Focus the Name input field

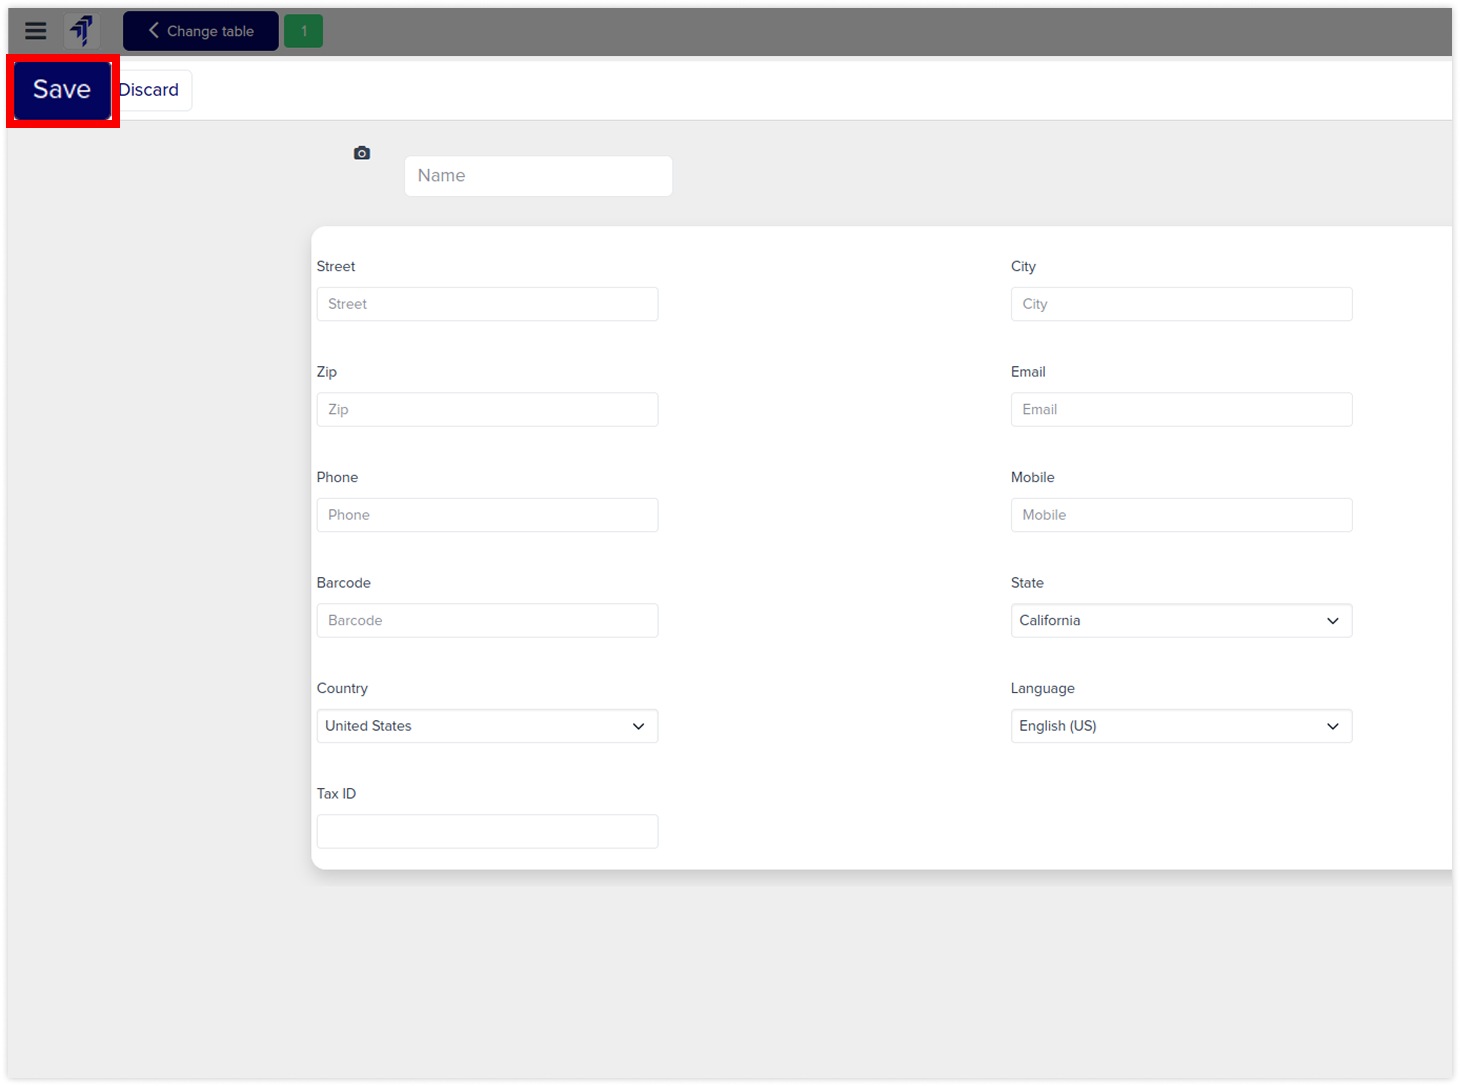click(x=538, y=176)
